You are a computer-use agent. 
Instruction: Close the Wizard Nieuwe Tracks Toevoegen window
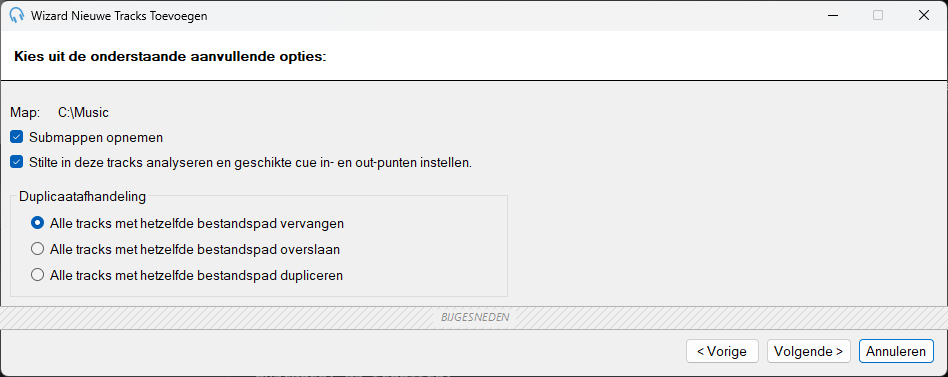[923, 16]
